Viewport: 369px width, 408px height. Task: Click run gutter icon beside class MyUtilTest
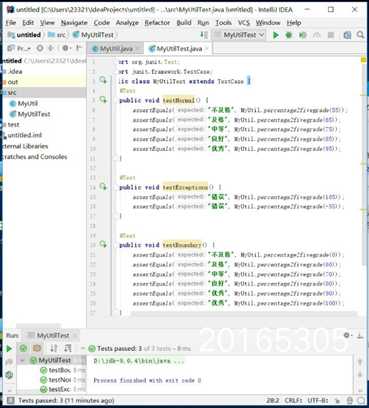pos(103,80)
